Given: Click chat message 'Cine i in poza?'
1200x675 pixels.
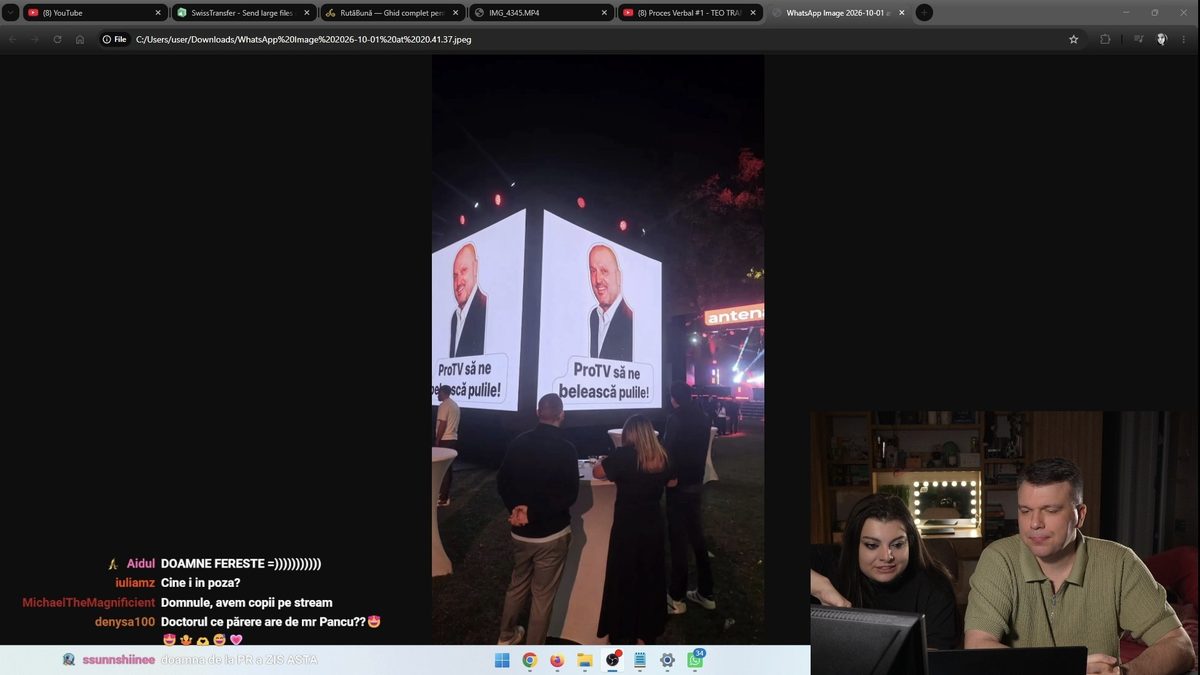Looking at the screenshot, I should pos(201,583).
